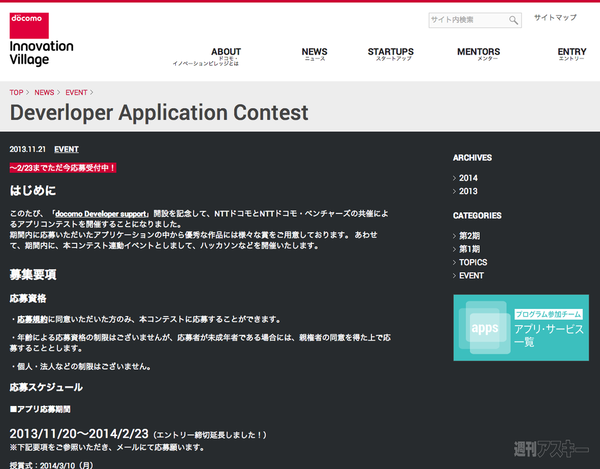
Task: Open the MENTORS menu item
Action: 478,52
